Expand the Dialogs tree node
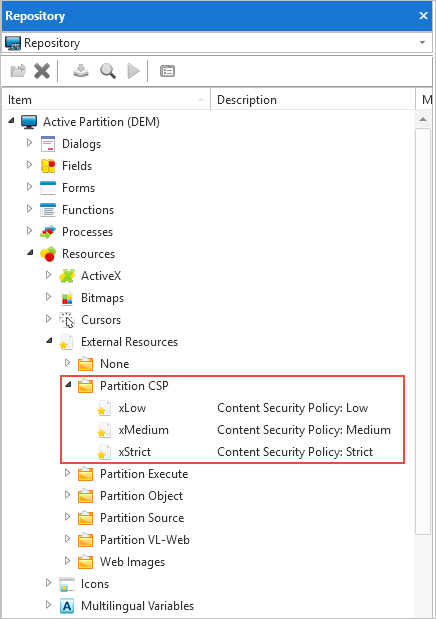The width and height of the screenshot is (436, 619). pyautogui.click(x=30, y=143)
